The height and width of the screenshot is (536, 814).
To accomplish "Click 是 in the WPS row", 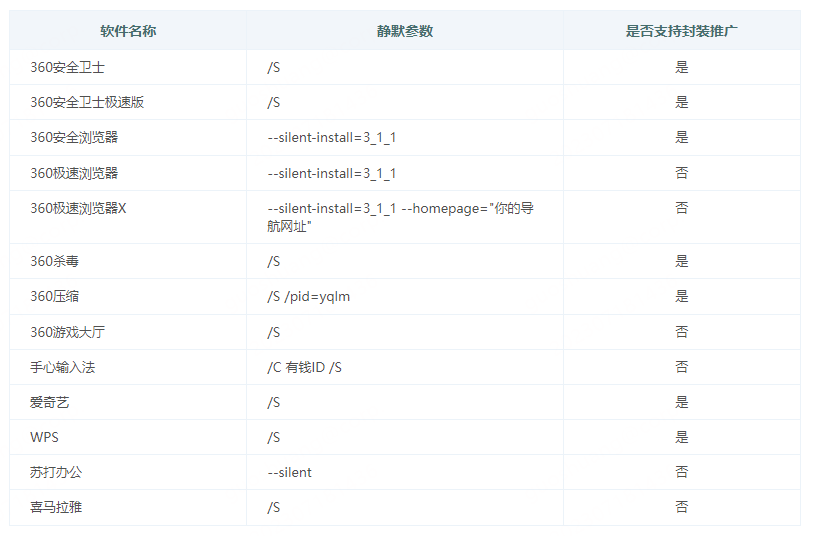I will [x=682, y=437].
